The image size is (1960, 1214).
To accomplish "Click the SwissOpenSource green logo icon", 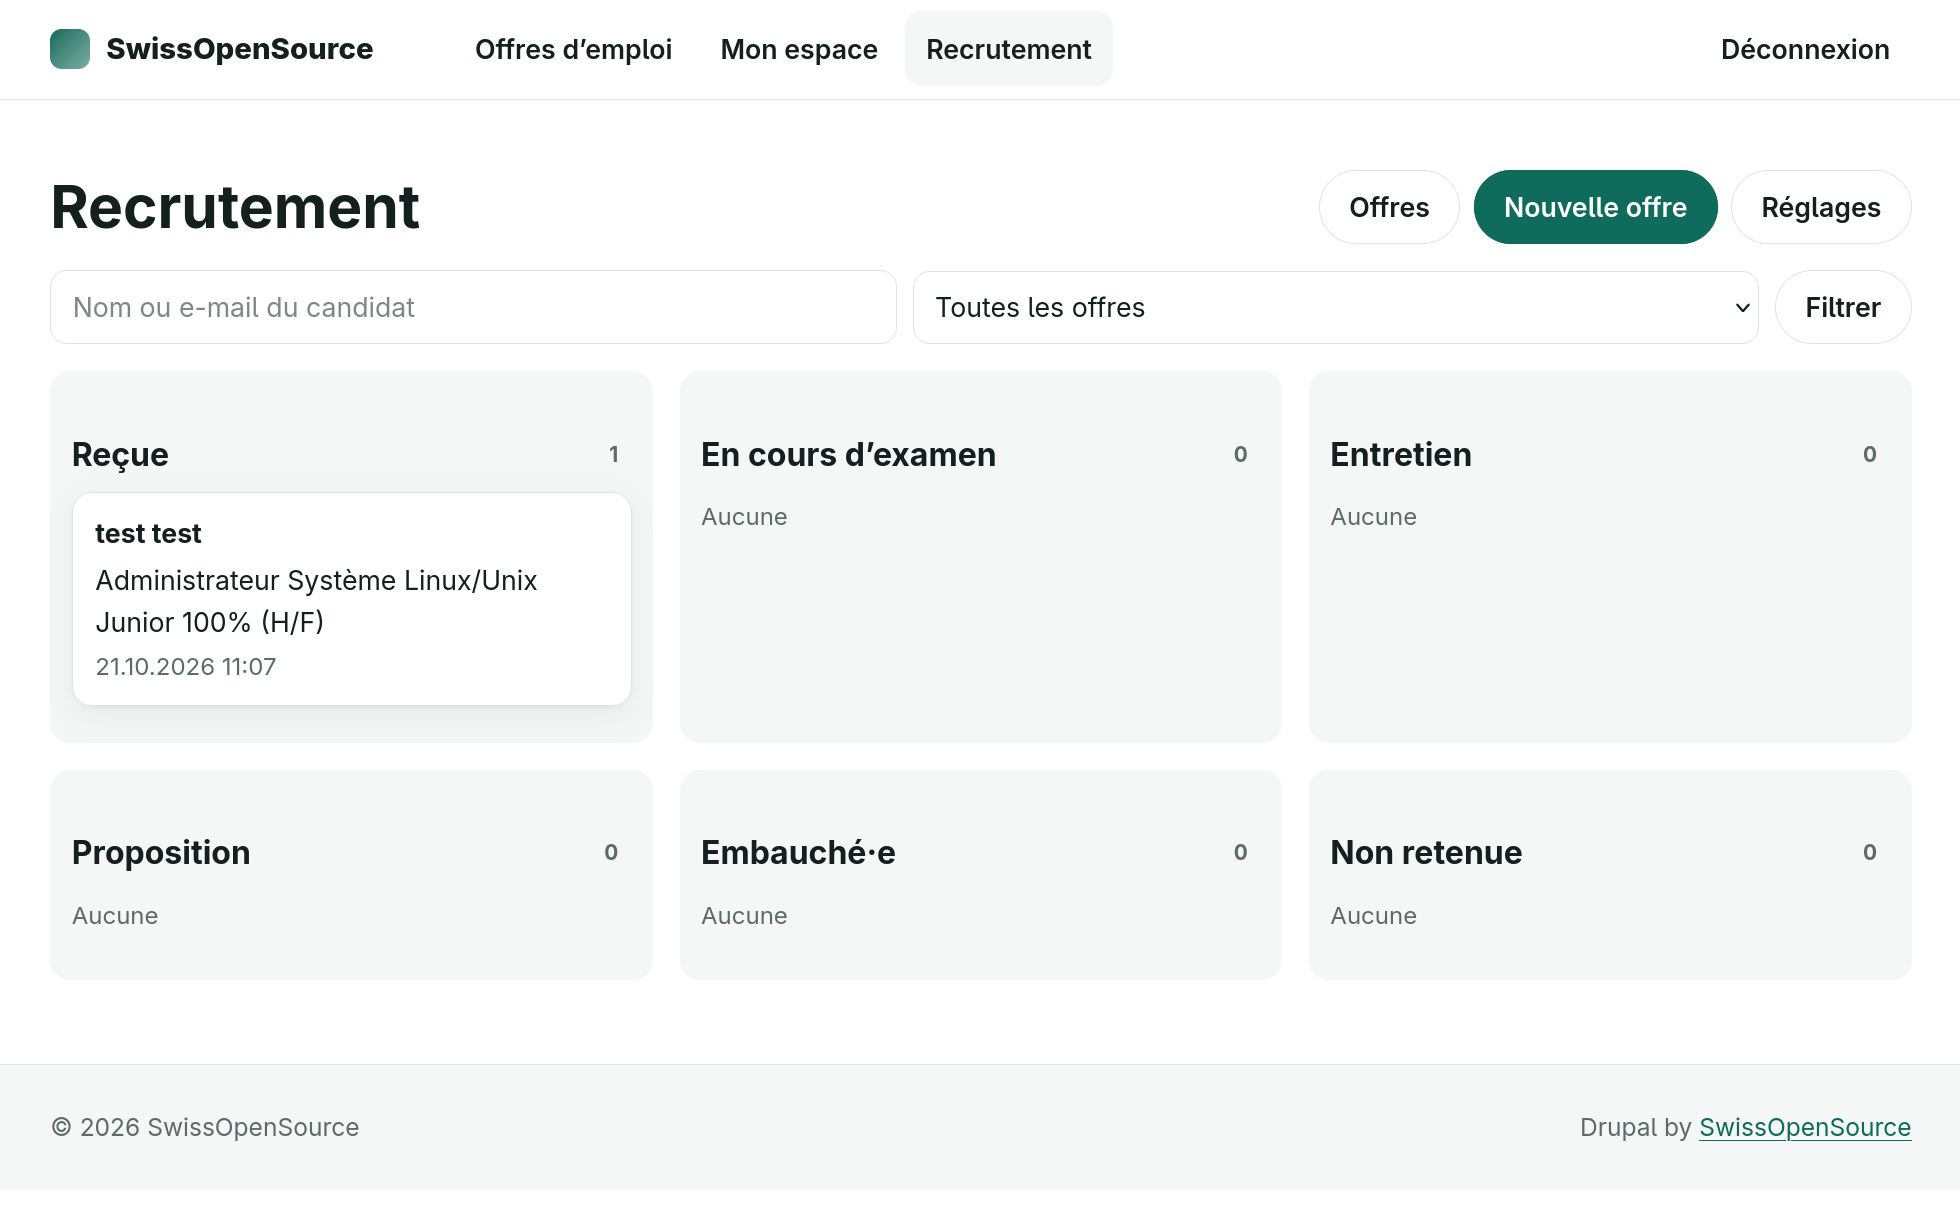I will click(x=70, y=49).
